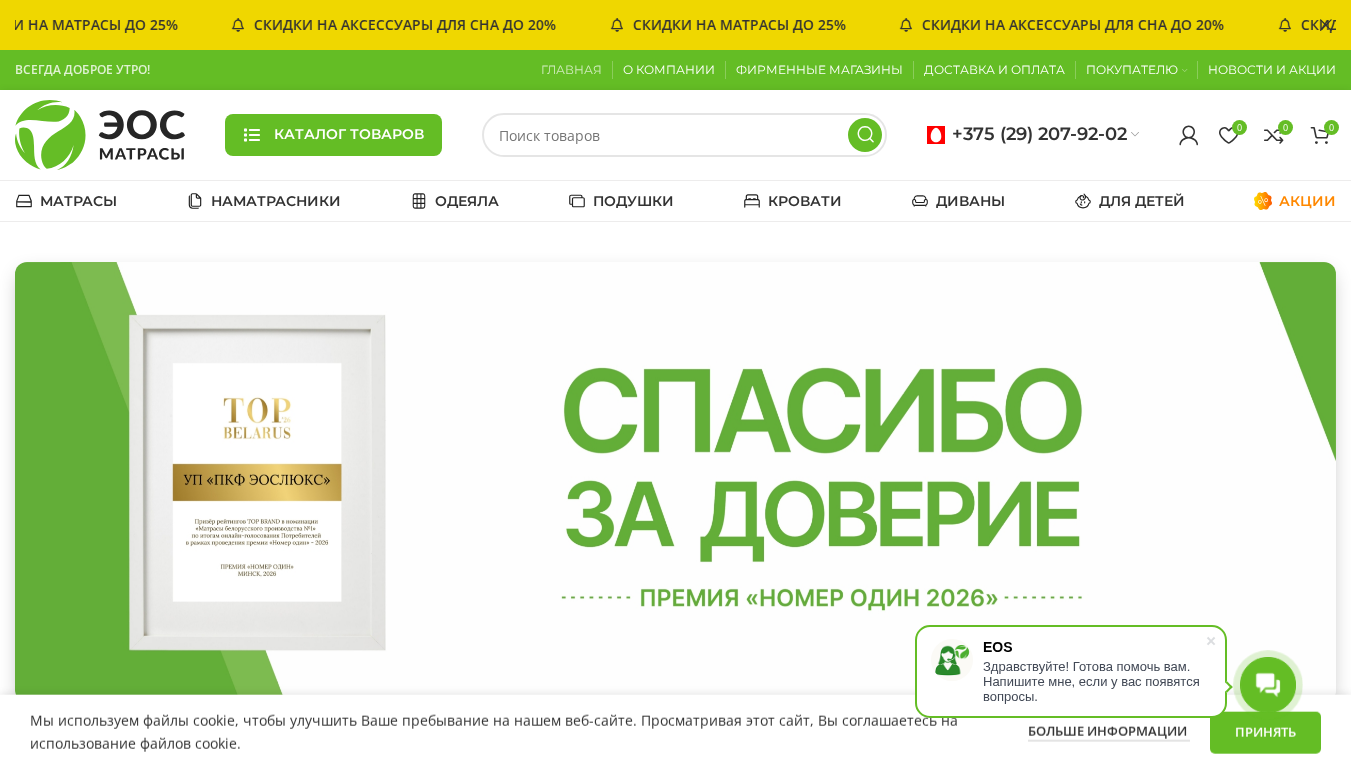Close the EOS chat greeting popup
This screenshot has width=1366, height=768.
click(x=1211, y=641)
